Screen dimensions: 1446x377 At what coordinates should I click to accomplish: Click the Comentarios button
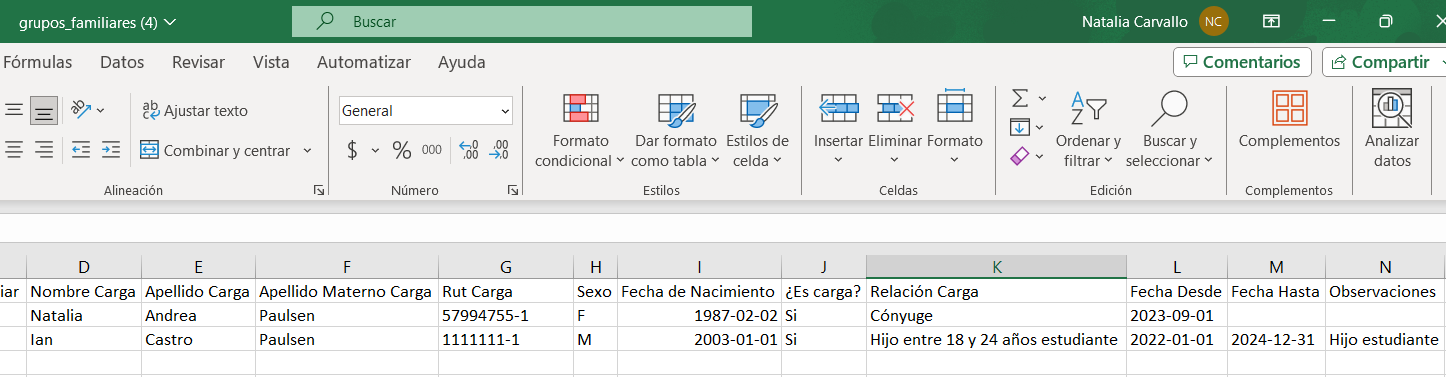(1242, 62)
